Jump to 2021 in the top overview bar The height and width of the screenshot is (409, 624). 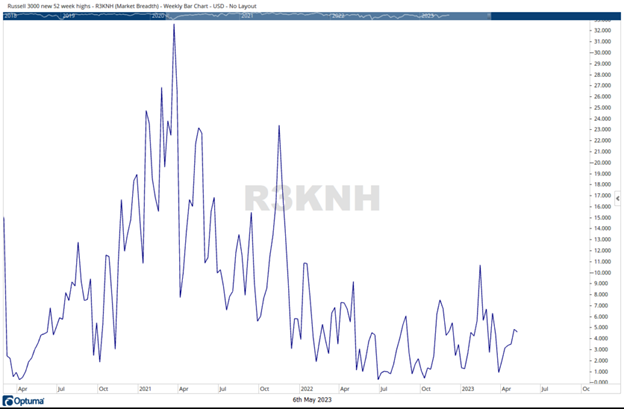point(247,17)
